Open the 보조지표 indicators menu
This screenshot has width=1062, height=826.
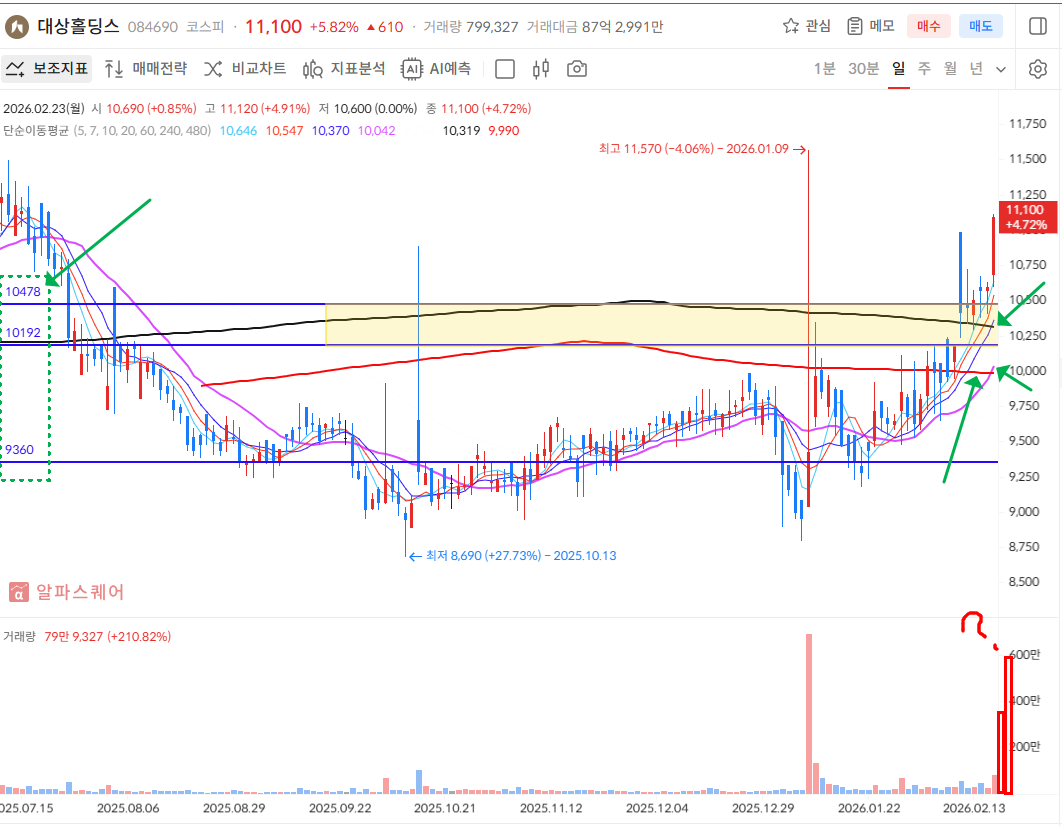point(47,69)
